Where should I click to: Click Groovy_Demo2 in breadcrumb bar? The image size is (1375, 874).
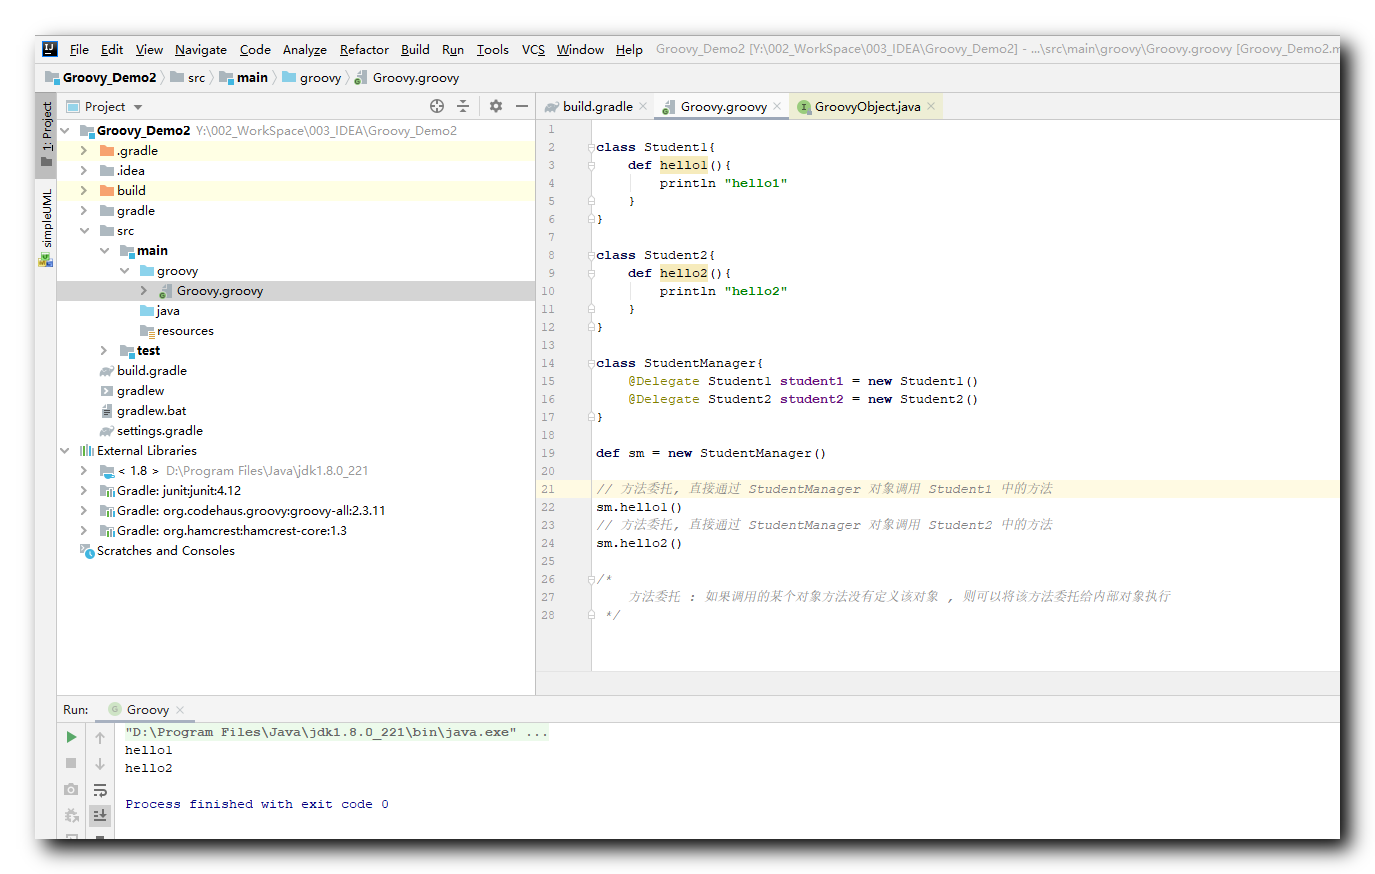pyautogui.click(x=101, y=78)
